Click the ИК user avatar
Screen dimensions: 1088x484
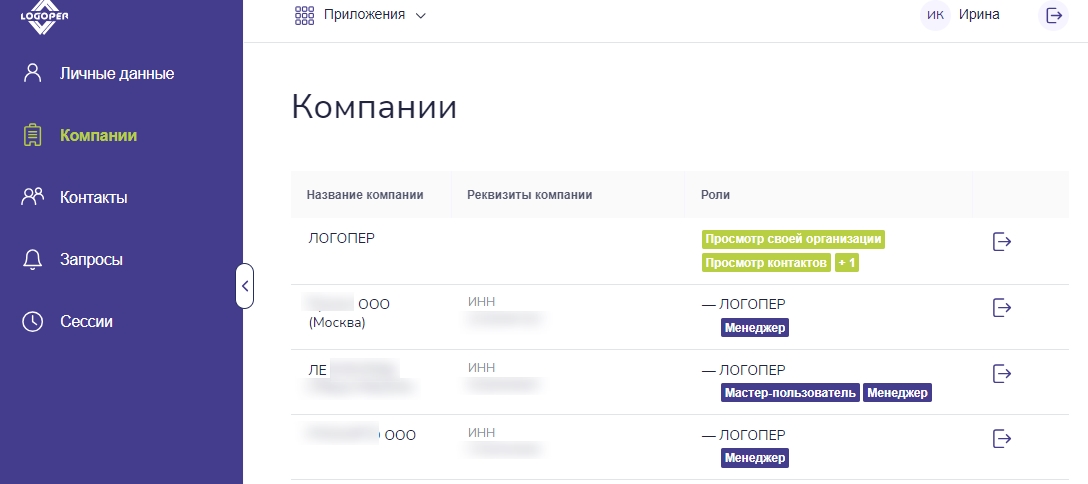[x=935, y=15]
